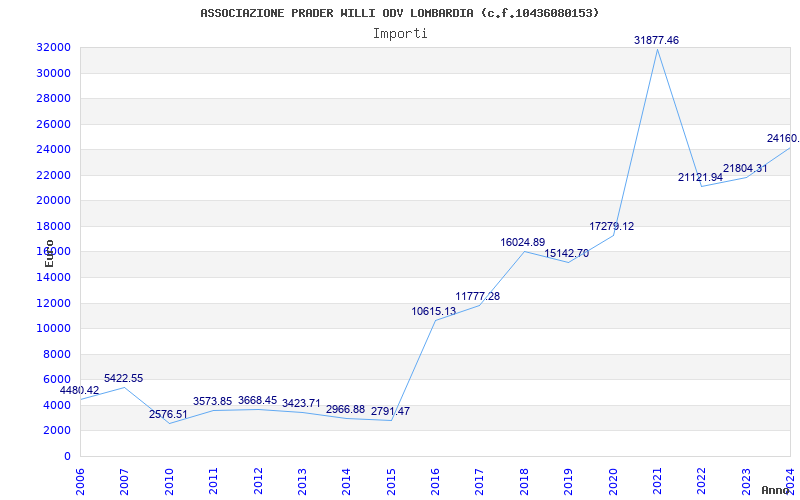Screen dimensions: 800x500
Task: Click y-axis value 2000
Action: tap(56, 431)
